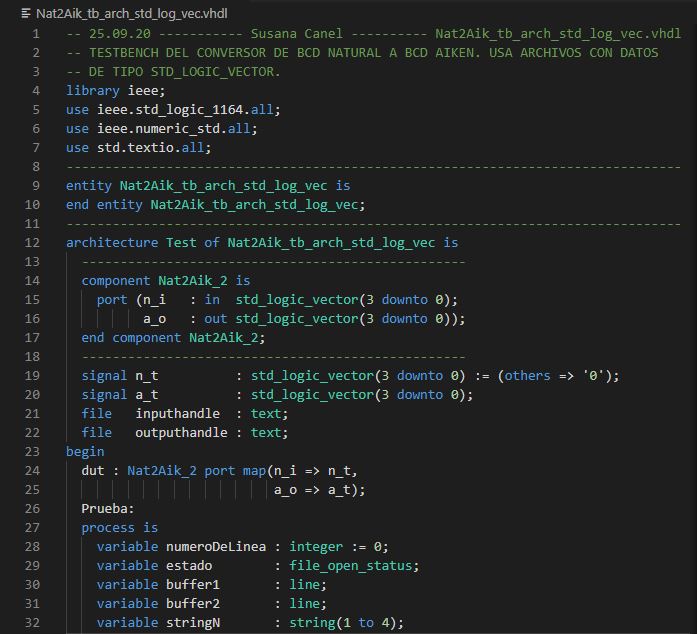Image resolution: width=697 pixels, height=634 pixels.
Task: Click the 'begin' keyword on line 23
Action: (85, 451)
